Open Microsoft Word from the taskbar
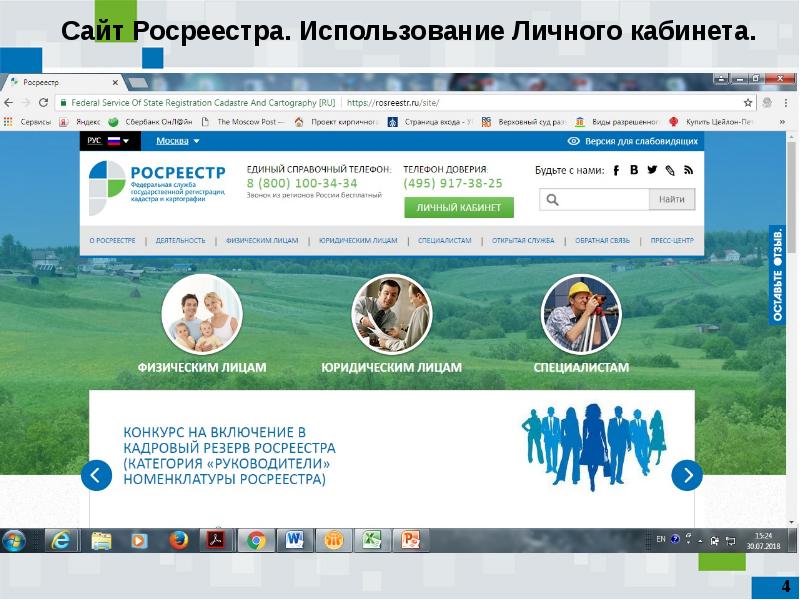 (293, 537)
